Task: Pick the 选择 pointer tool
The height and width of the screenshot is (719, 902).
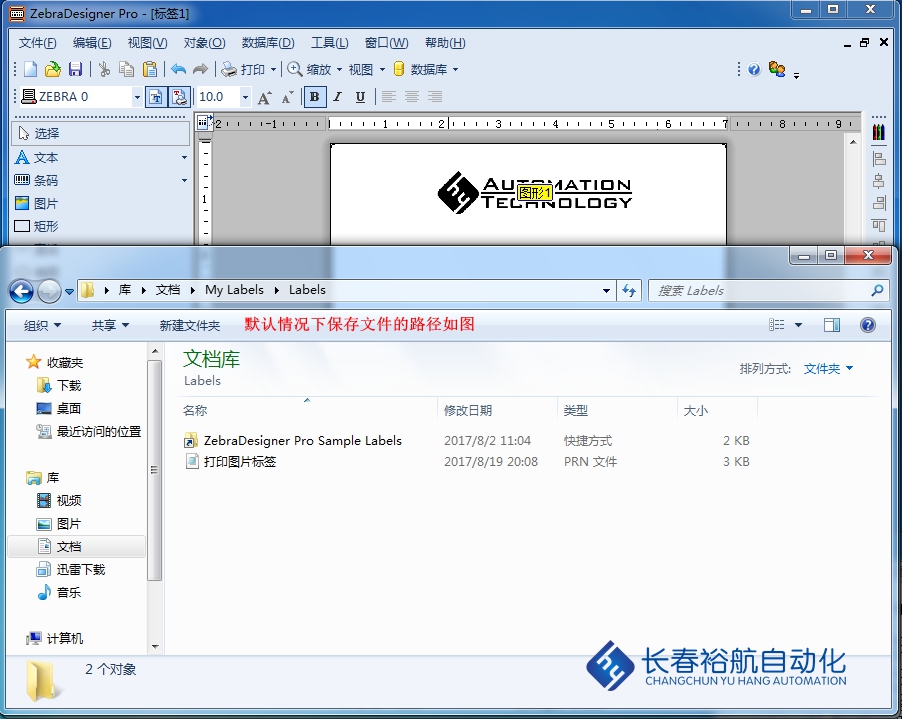Action: click(101, 133)
